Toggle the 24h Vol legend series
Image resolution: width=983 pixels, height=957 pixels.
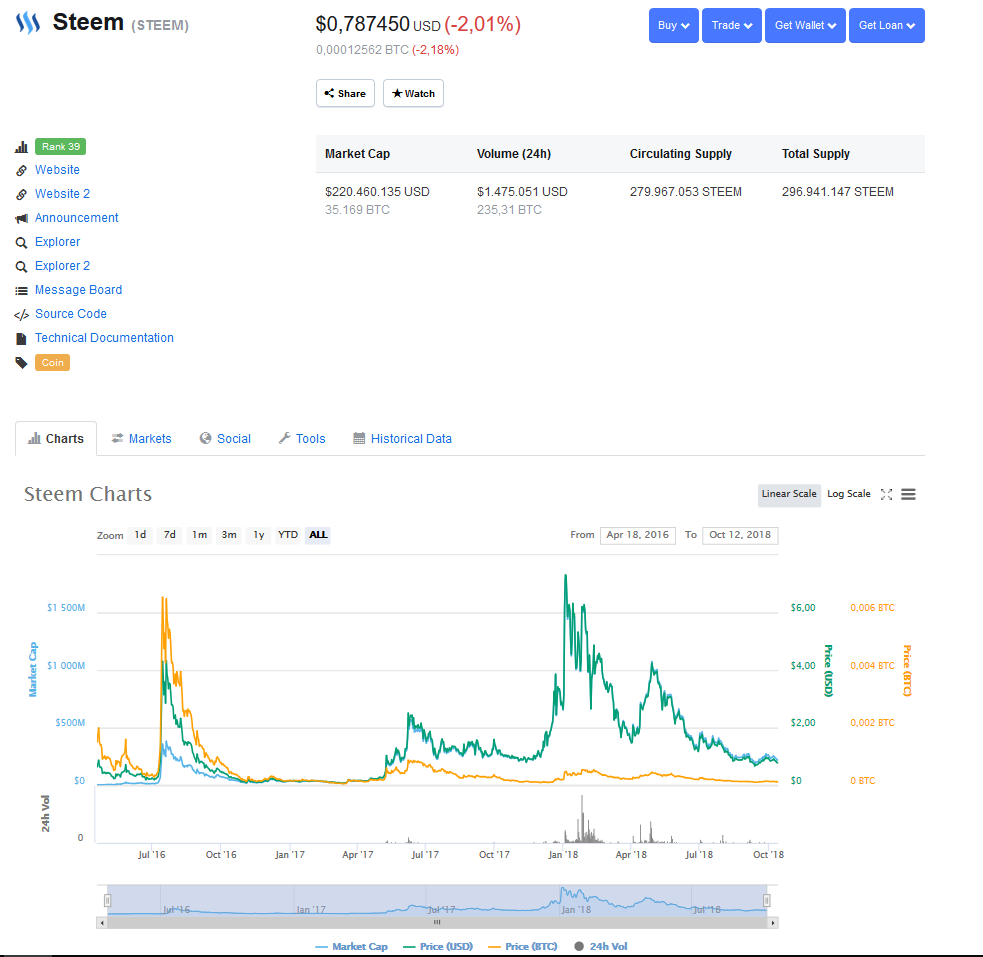pyautogui.click(x=601, y=946)
